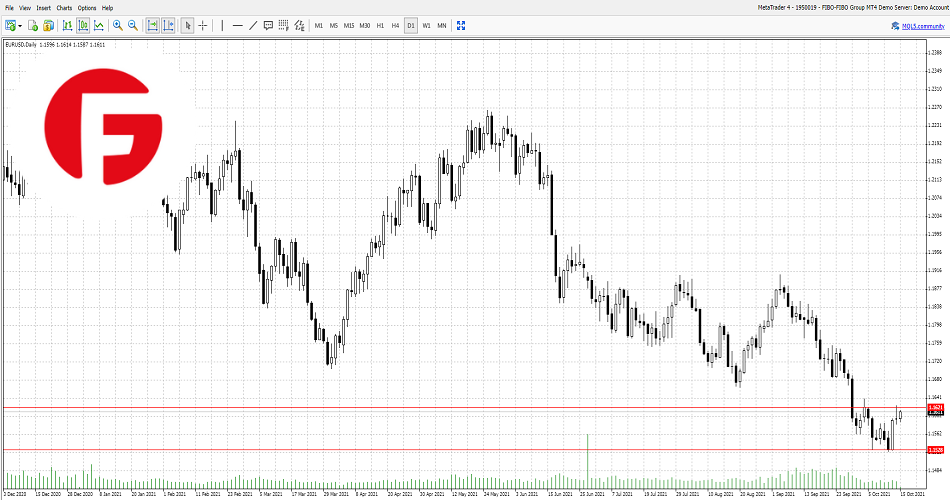
Task: Switch chart to candlestick mode
Action: tap(83, 25)
